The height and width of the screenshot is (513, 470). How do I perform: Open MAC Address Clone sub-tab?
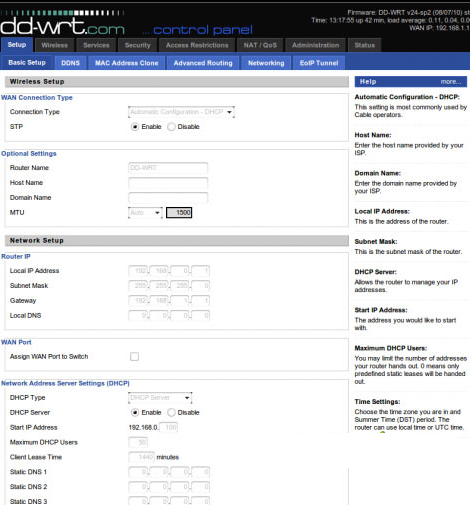tap(127, 63)
